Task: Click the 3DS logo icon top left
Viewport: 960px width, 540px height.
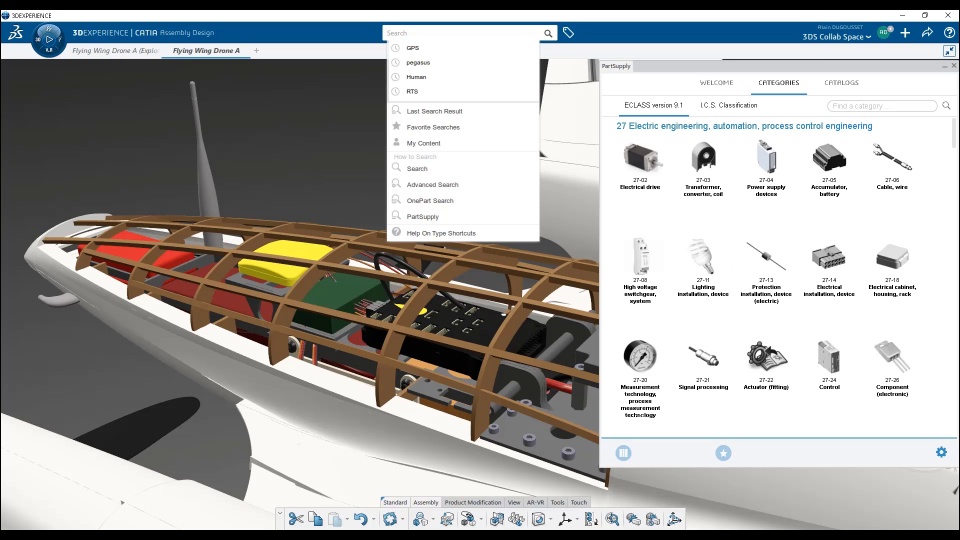Action: (15, 33)
